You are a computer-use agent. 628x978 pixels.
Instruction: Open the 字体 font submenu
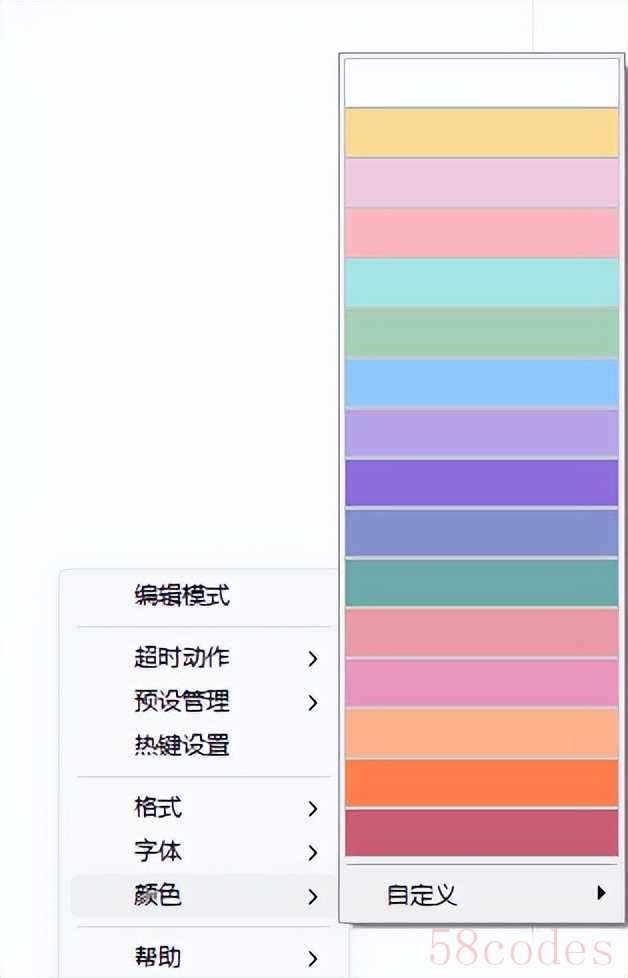(x=158, y=852)
